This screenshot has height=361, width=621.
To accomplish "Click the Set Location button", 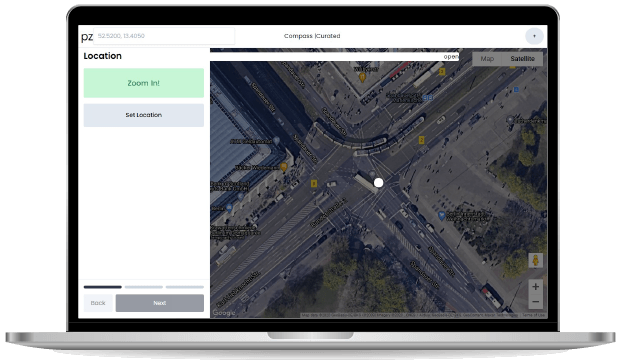I will point(144,115).
